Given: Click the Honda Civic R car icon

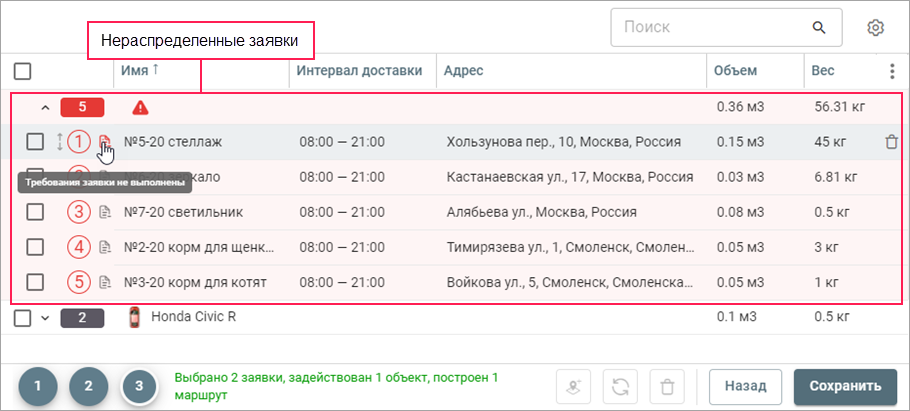Looking at the screenshot, I should click(135, 318).
